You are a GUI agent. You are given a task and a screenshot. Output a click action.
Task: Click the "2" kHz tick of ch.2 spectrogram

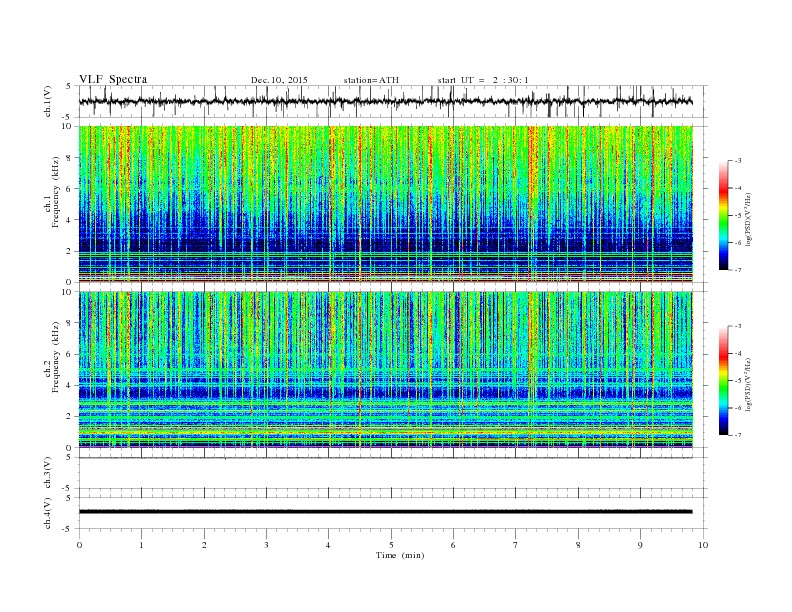coord(69,417)
